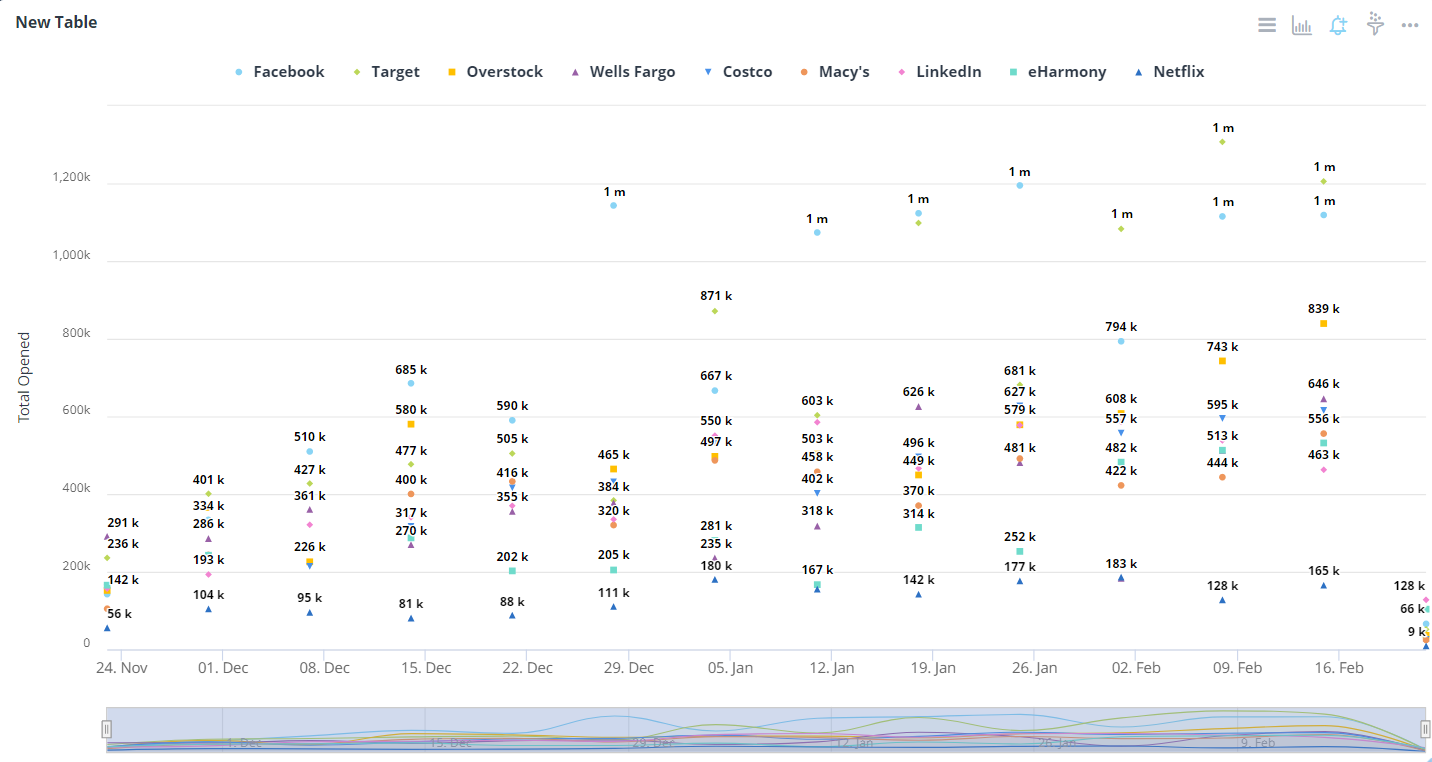
Task: Select the Overstock 839 k data point
Action: (x=1324, y=324)
